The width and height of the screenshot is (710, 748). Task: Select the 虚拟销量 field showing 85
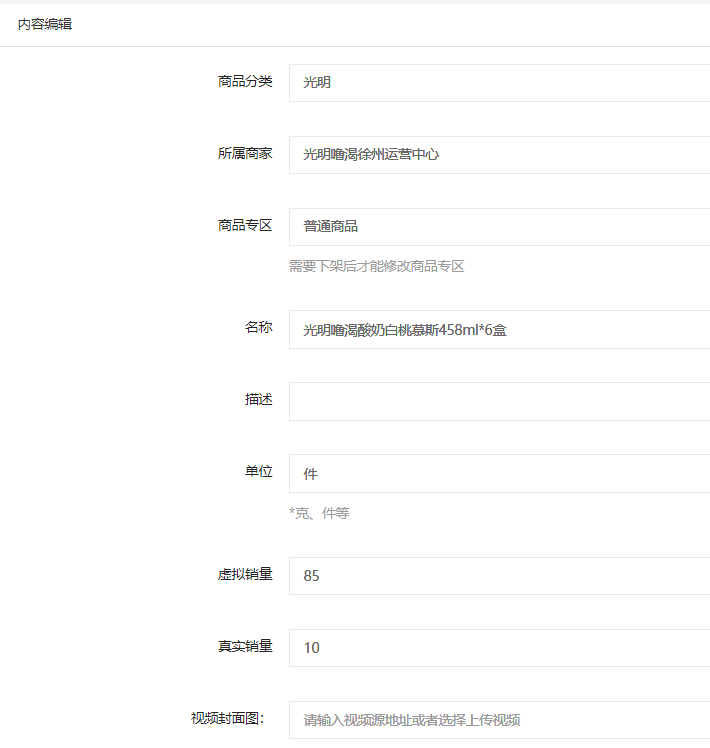coord(500,576)
